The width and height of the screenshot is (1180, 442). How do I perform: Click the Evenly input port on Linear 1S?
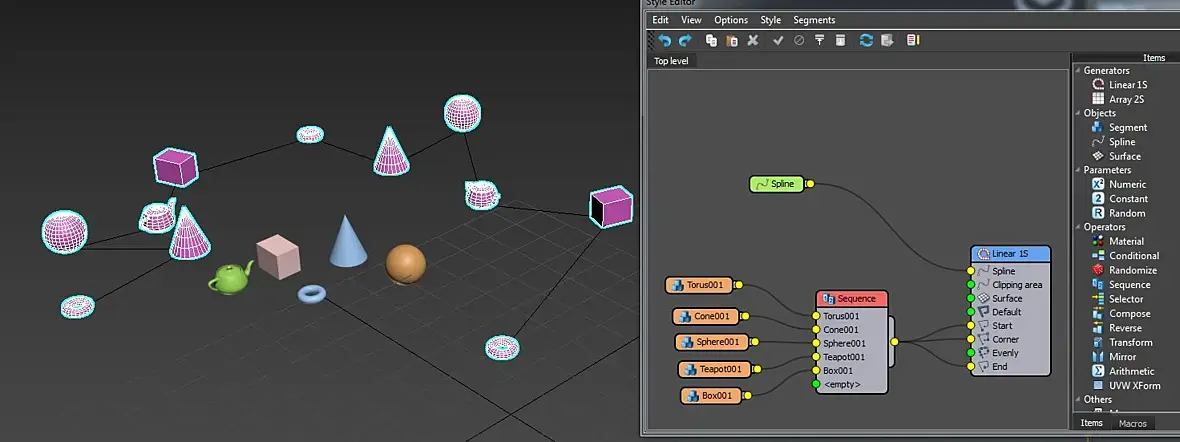pyautogui.click(x=971, y=352)
